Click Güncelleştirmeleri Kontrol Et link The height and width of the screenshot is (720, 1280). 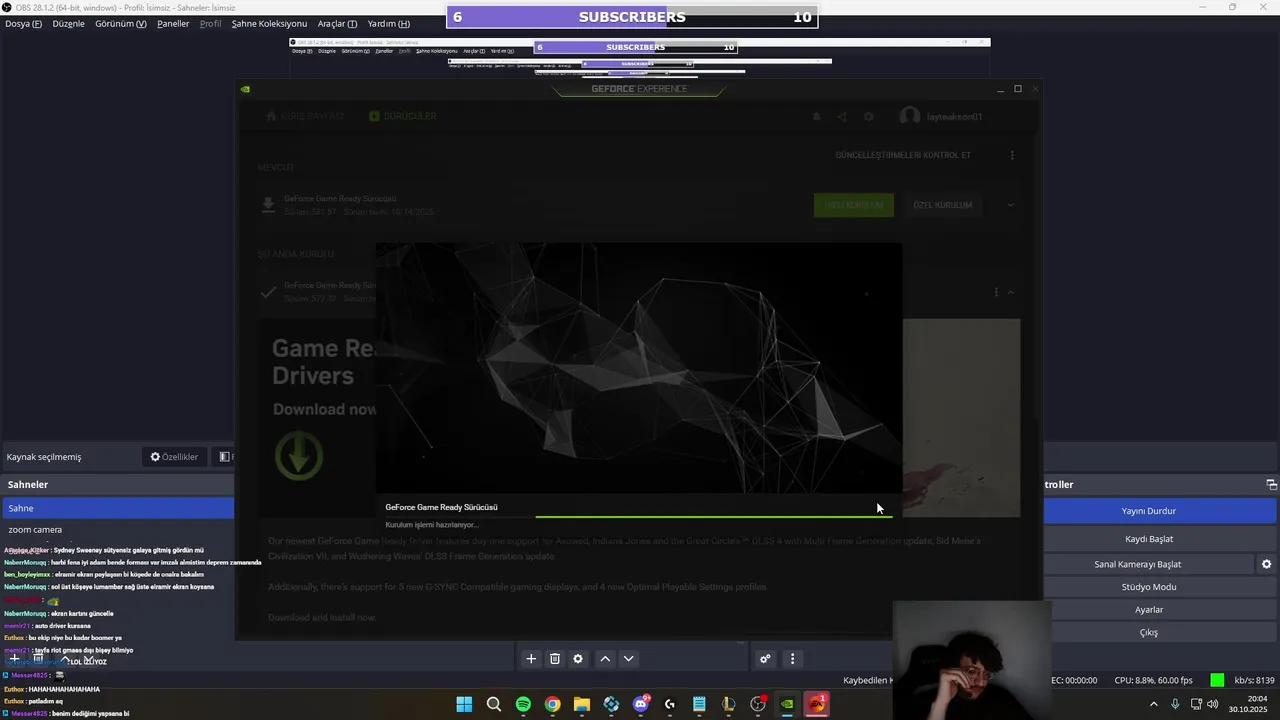coord(903,155)
